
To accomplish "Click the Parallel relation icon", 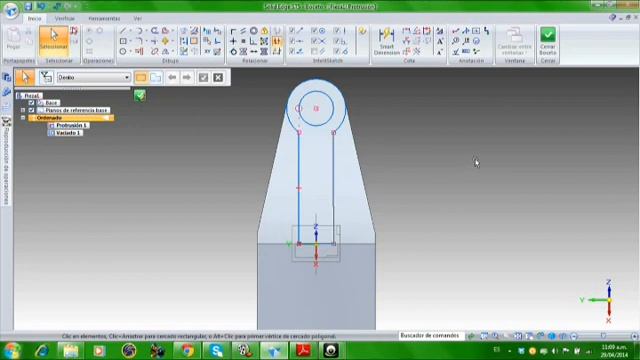I will pos(243,31).
